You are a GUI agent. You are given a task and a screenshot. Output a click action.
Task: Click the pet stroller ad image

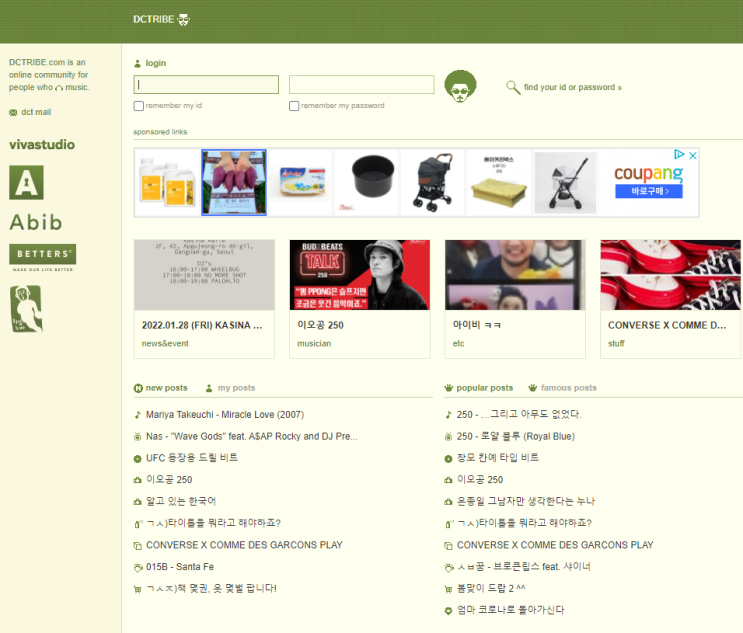click(x=433, y=182)
